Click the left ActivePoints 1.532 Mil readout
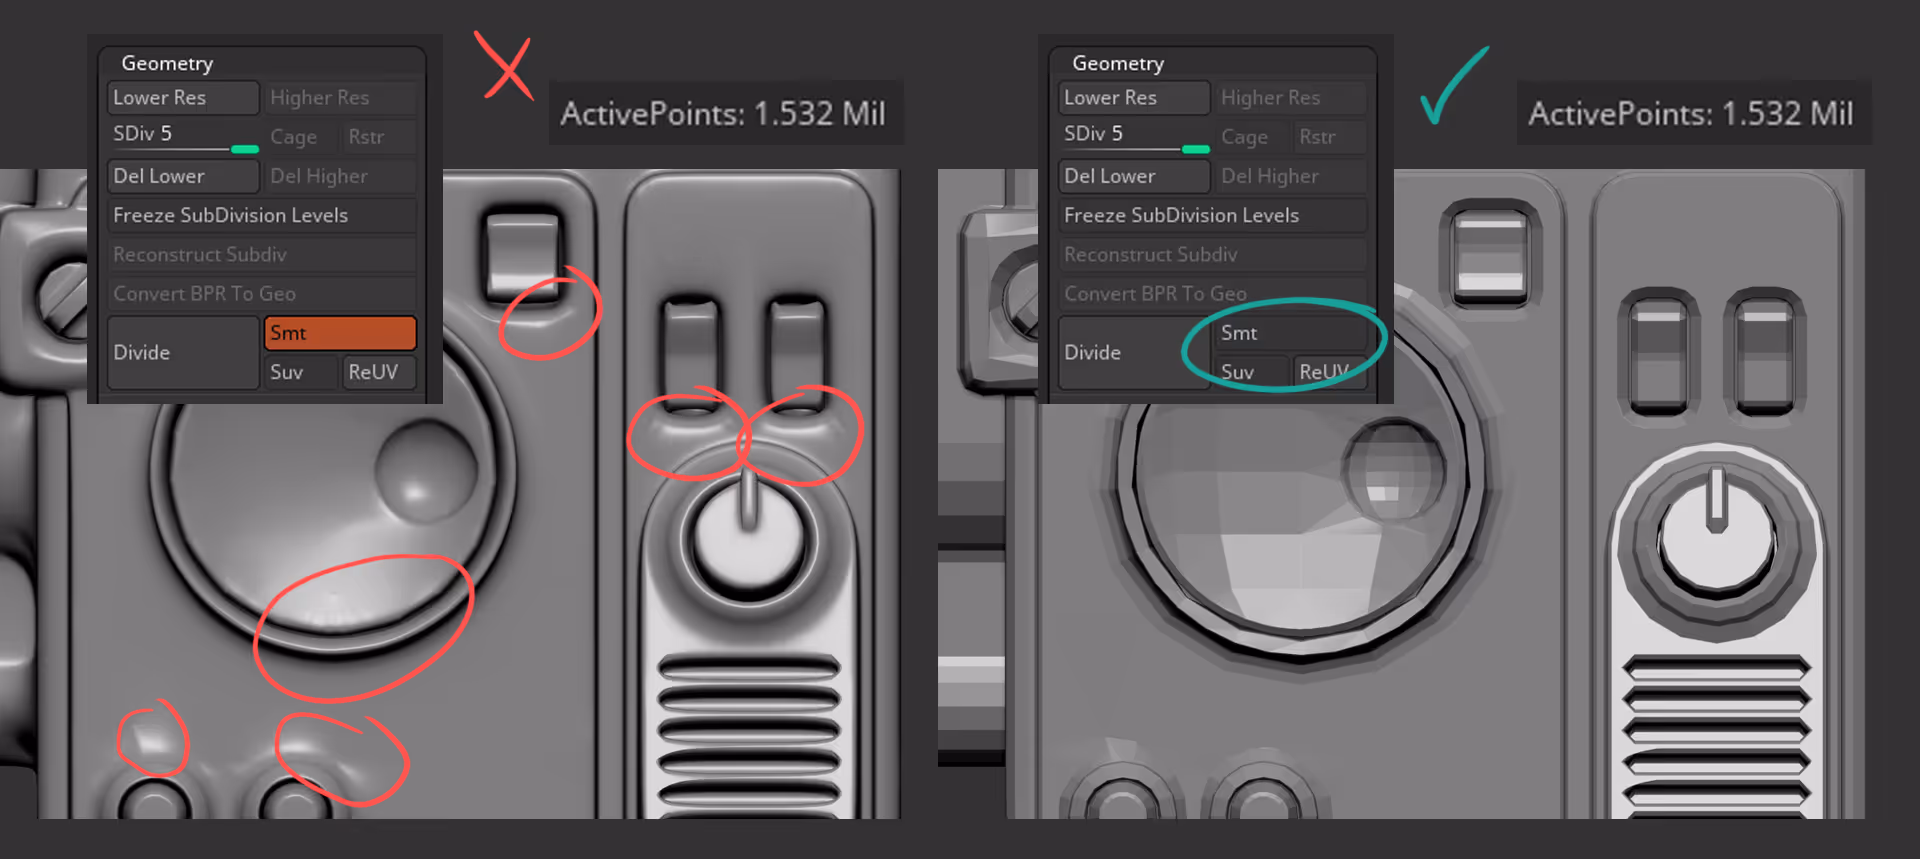This screenshot has height=859, width=1920. (725, 113)
